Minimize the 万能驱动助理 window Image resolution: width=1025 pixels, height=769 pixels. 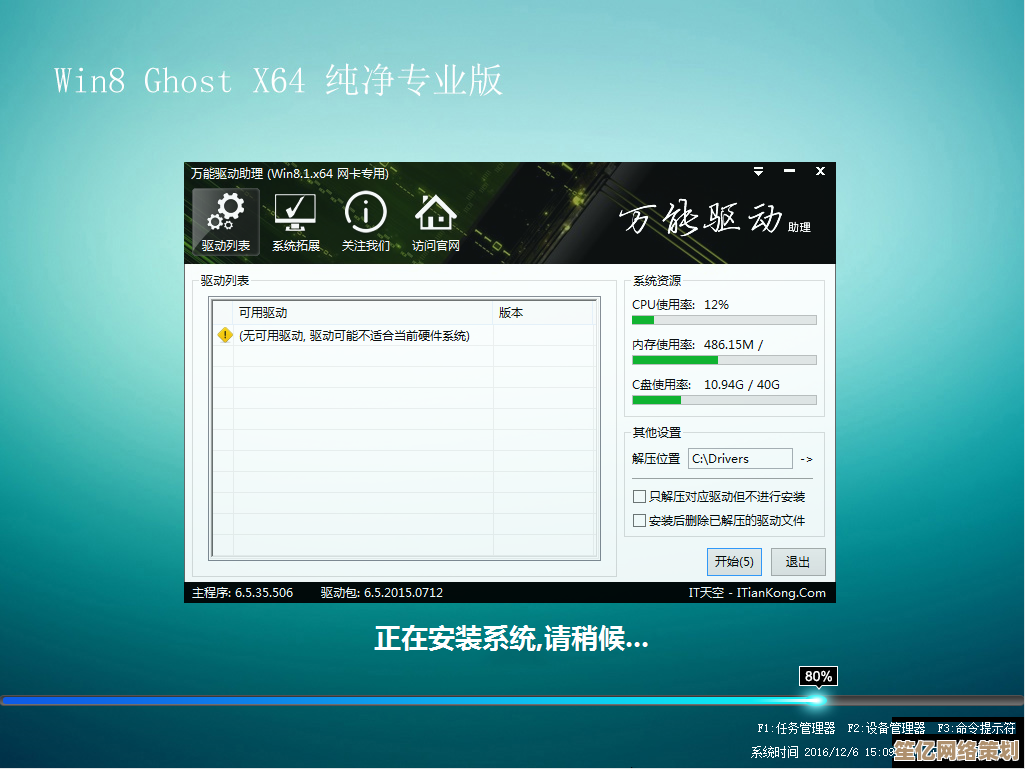(789, 172)
